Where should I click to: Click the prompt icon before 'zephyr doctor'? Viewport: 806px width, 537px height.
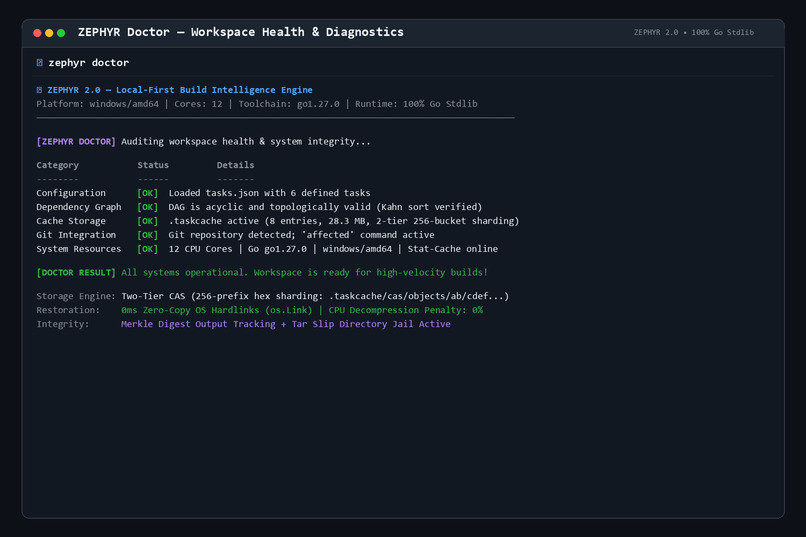[x=40, y=63]
